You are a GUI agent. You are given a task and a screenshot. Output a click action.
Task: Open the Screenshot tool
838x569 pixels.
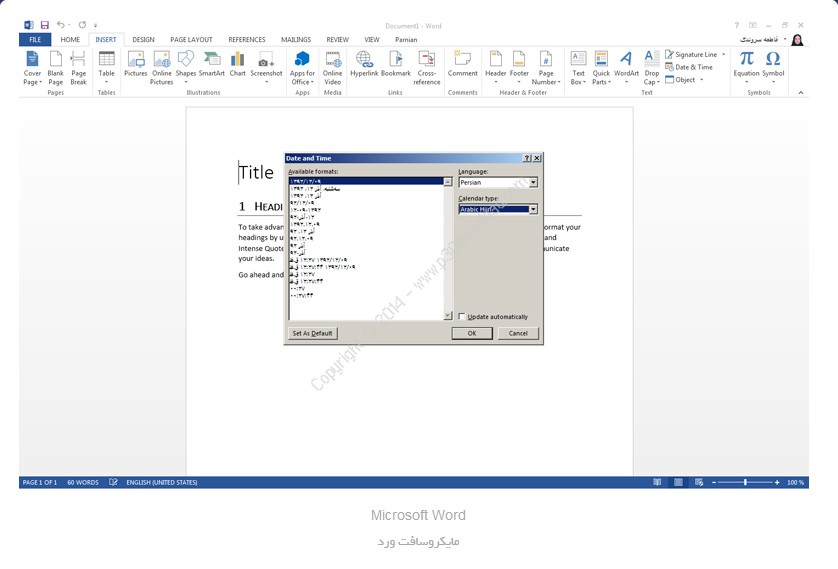(x=266, y=68)
